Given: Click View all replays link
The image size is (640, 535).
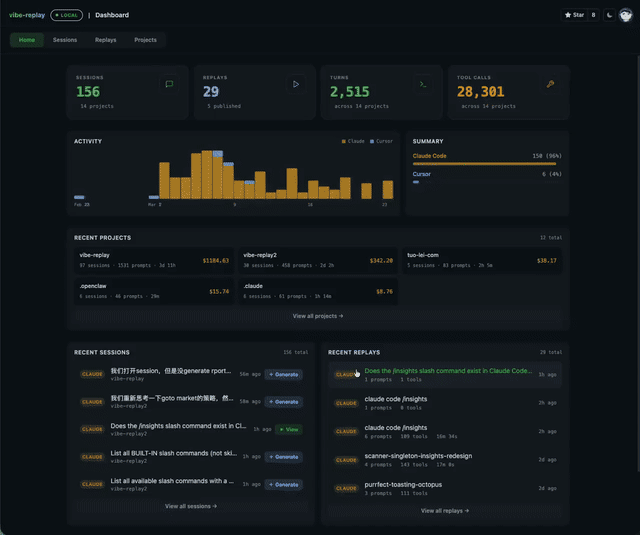Looking at the screenshot, I should click(x=445, y=511).
